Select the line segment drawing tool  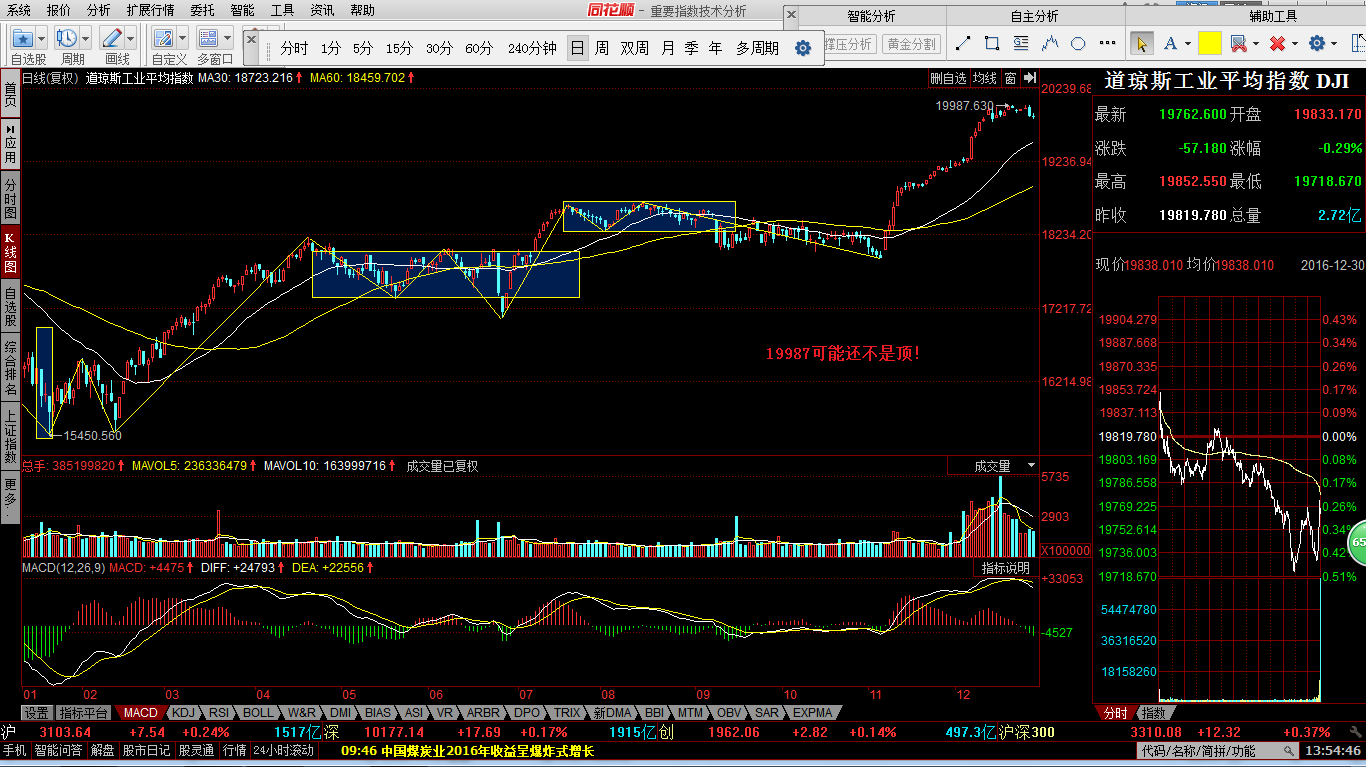pos(963,43)
